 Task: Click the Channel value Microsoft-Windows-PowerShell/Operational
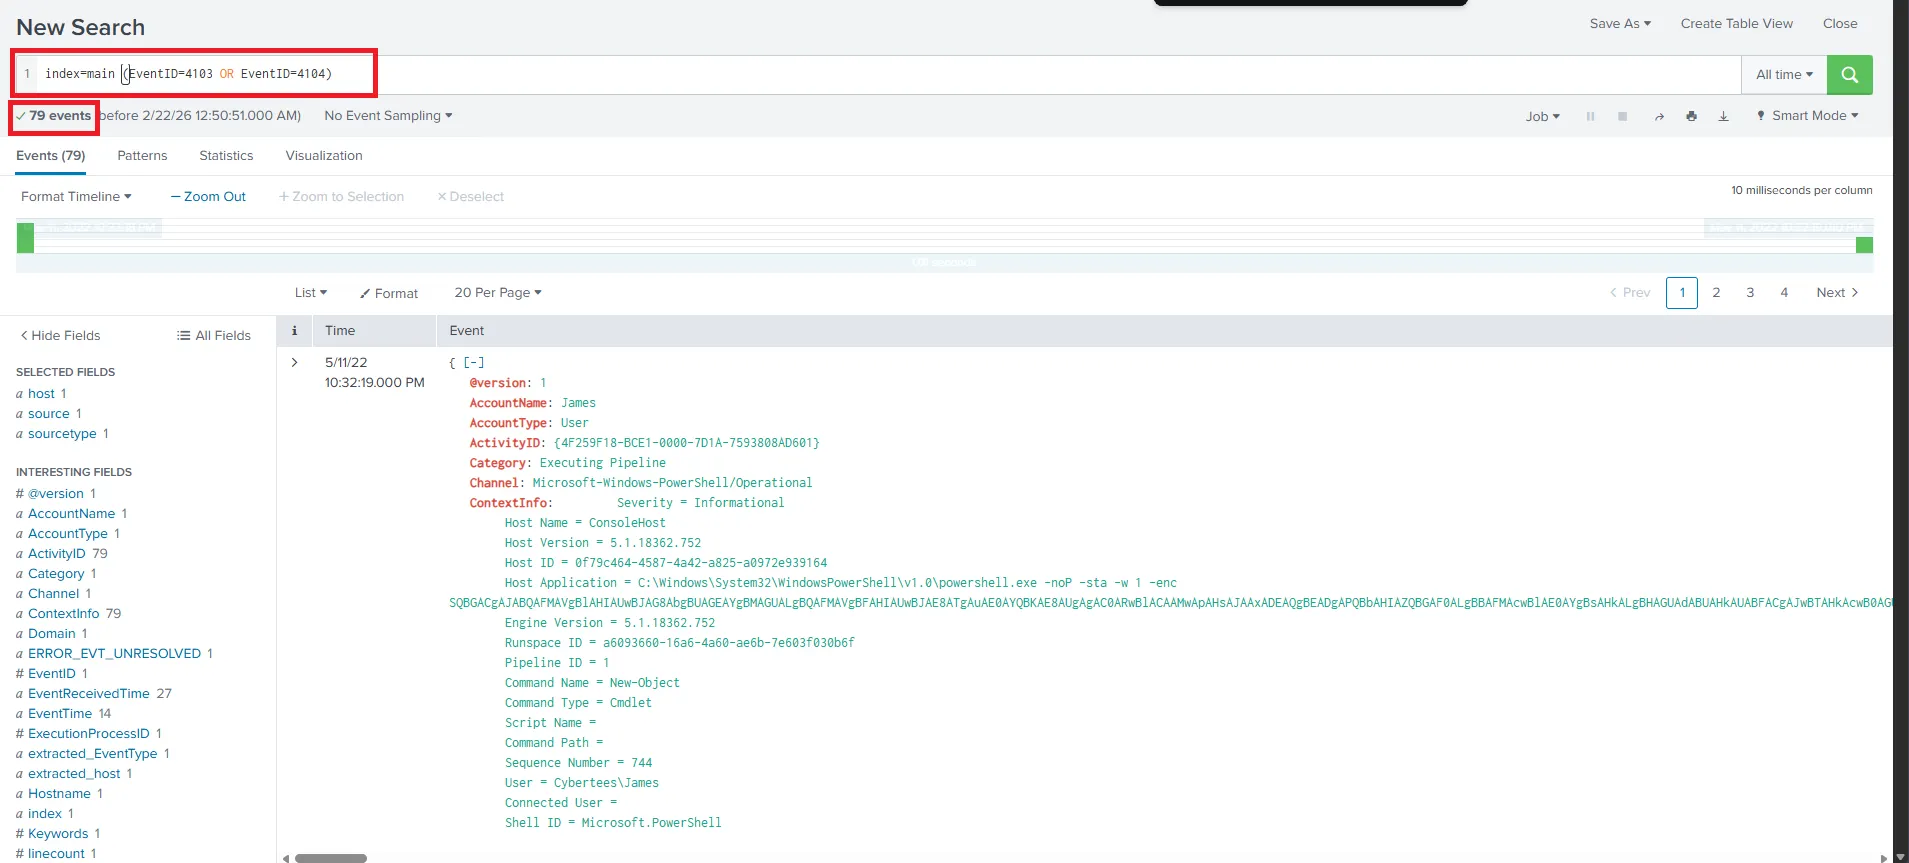click(672, 483)
